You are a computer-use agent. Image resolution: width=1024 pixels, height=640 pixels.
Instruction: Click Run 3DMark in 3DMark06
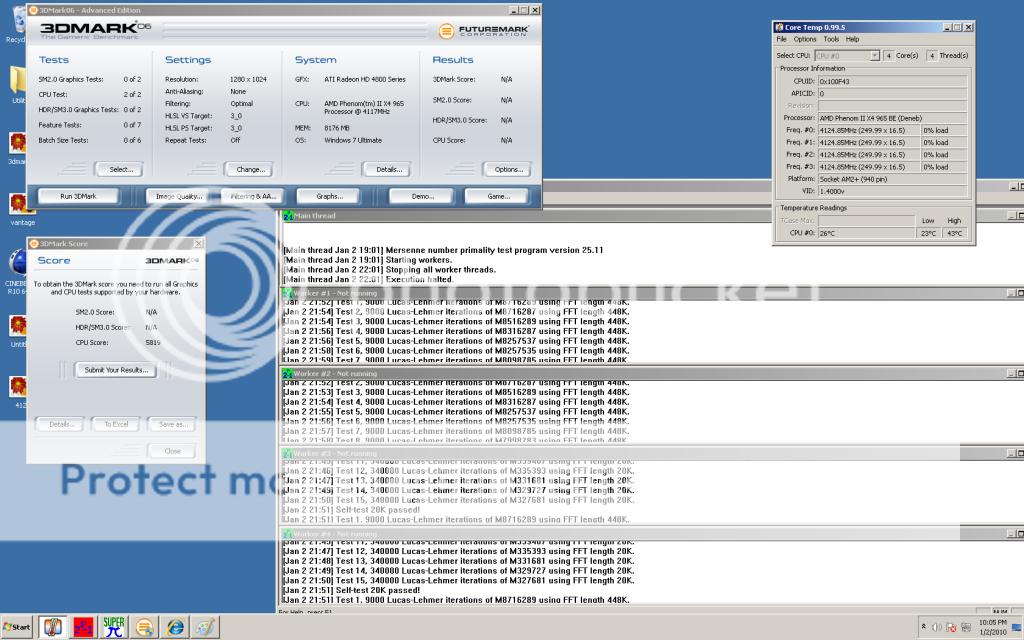(79, 197)
